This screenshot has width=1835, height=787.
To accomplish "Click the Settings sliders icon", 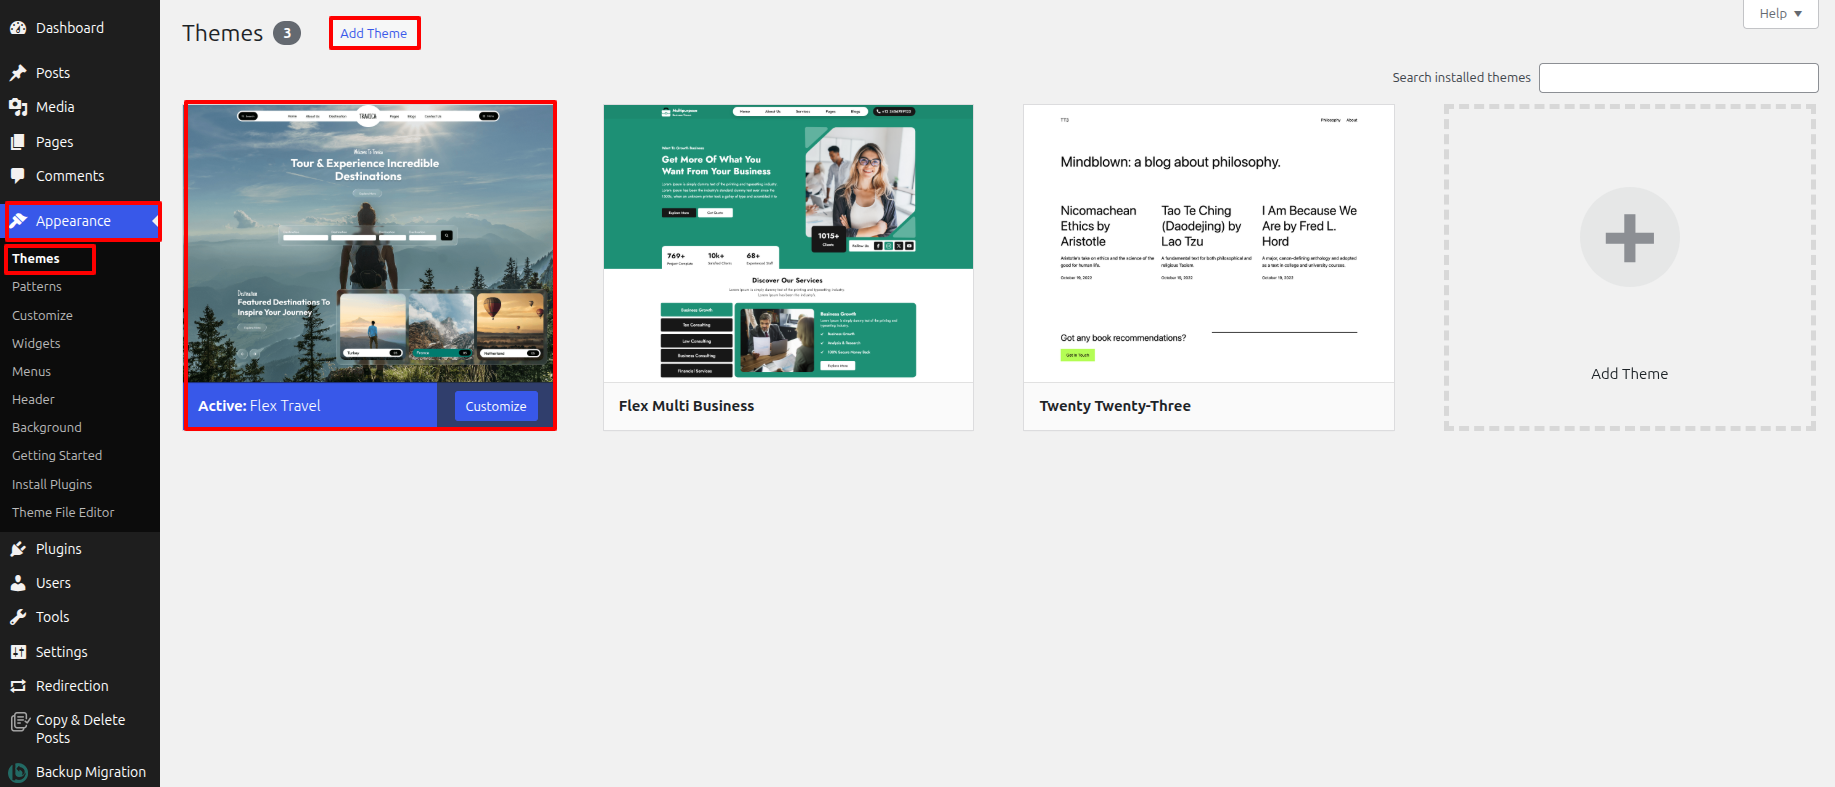I will click(18, 652).
